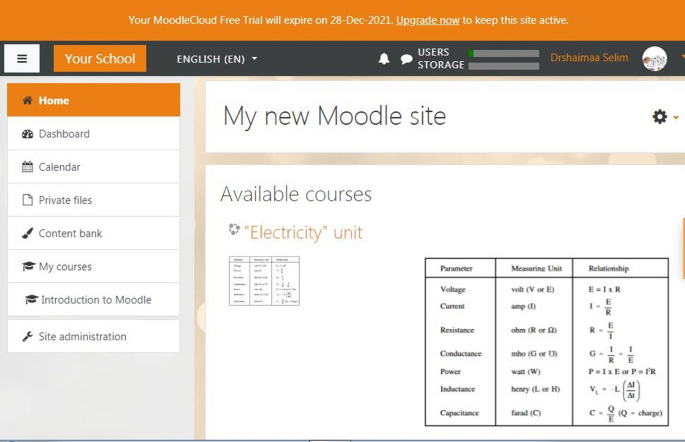Open the "Electricity" unit course link

click(x=303, y=232)
